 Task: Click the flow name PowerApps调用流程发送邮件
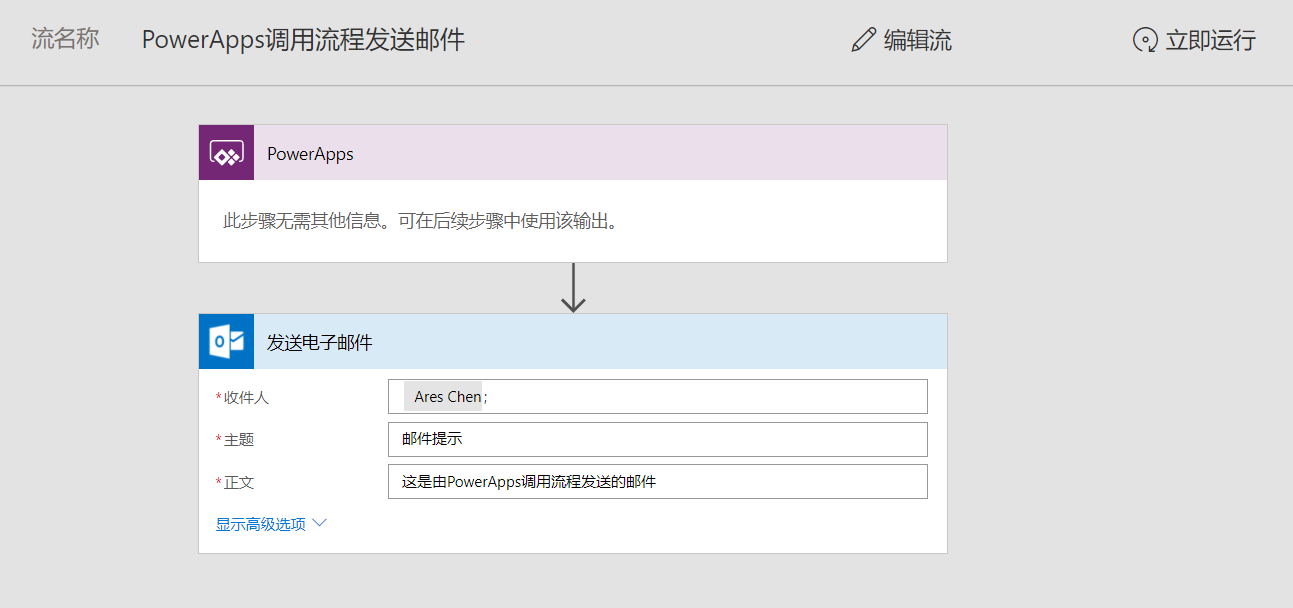303,40
